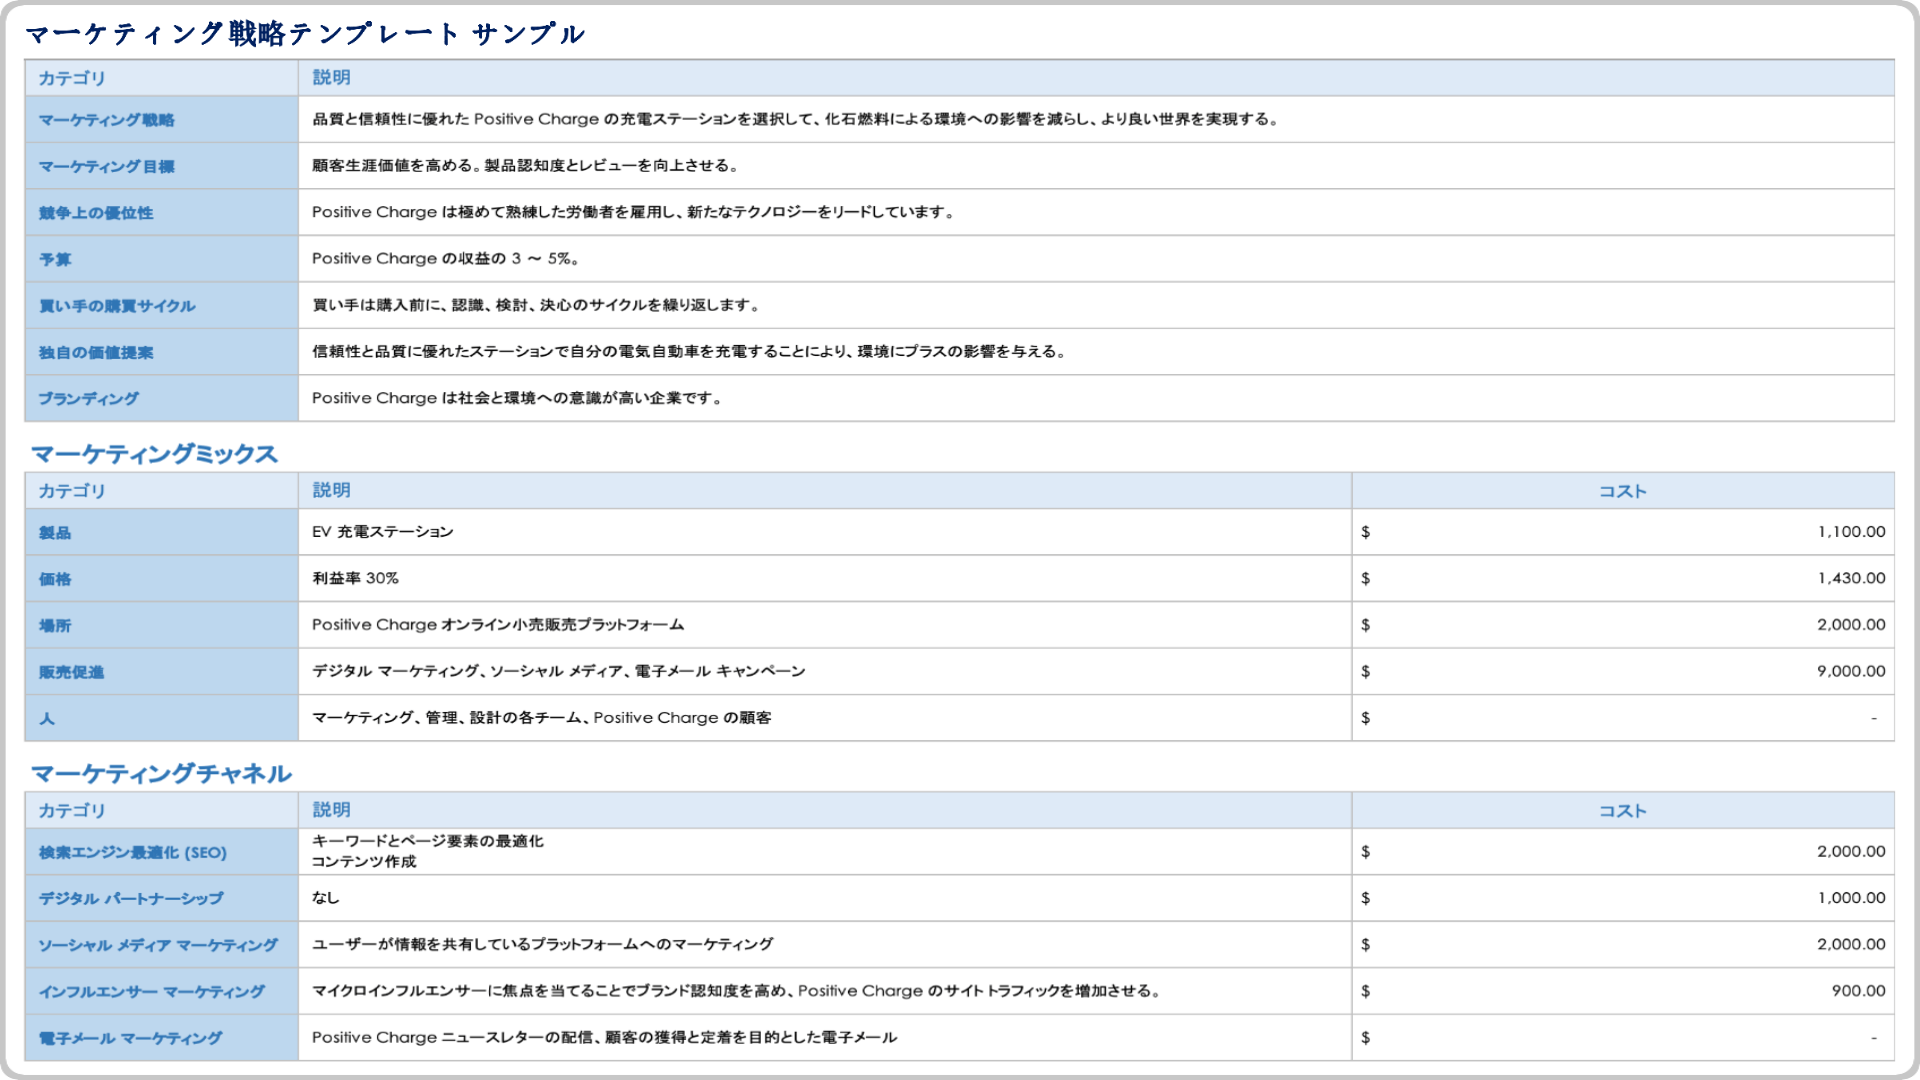The image size is (1920, 1080).
Task: Select the cost value 900.00
Action: [1858, 991]
